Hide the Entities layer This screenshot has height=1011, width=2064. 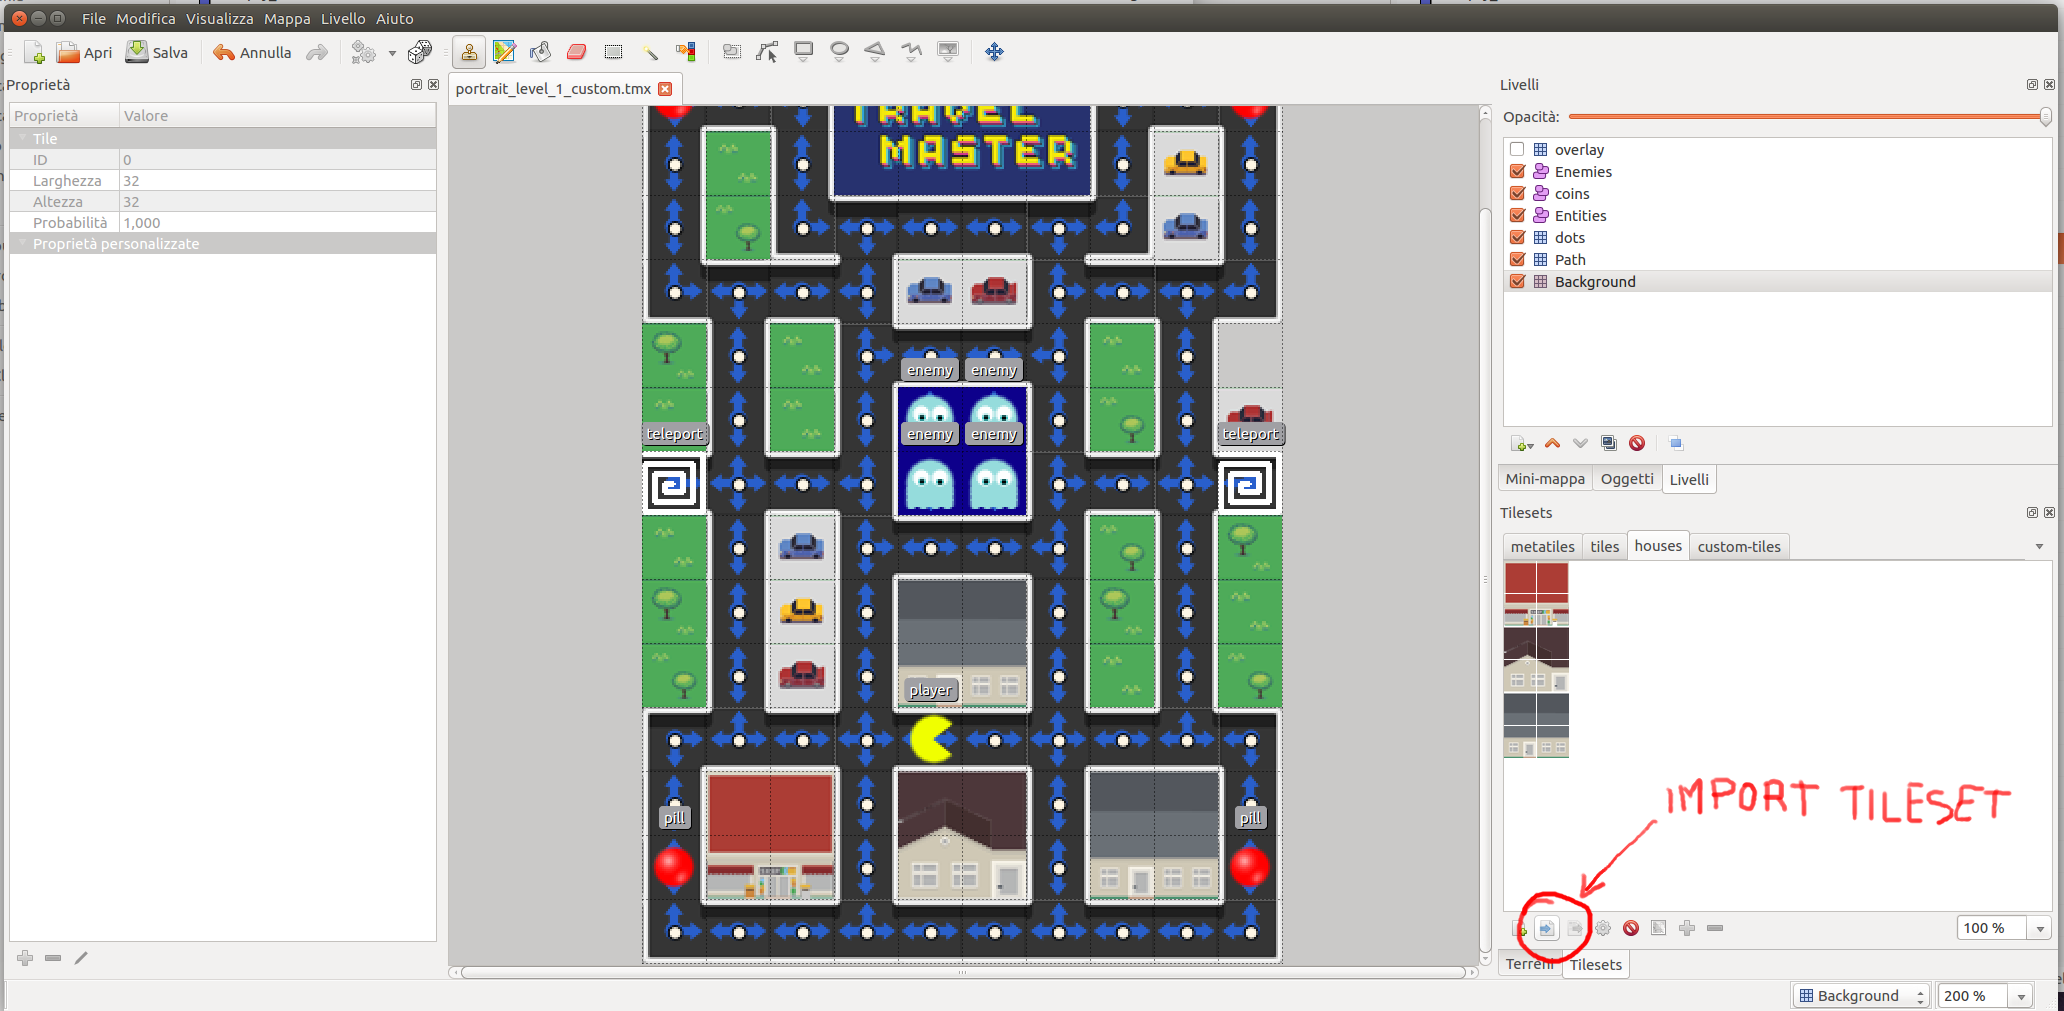pyautogui.click(x=1517, y=215)
